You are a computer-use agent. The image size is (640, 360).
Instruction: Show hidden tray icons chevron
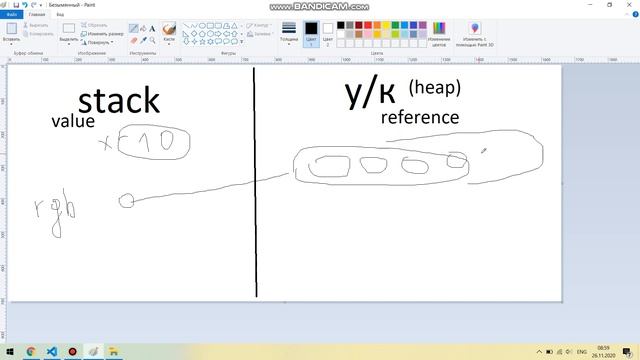539,351
